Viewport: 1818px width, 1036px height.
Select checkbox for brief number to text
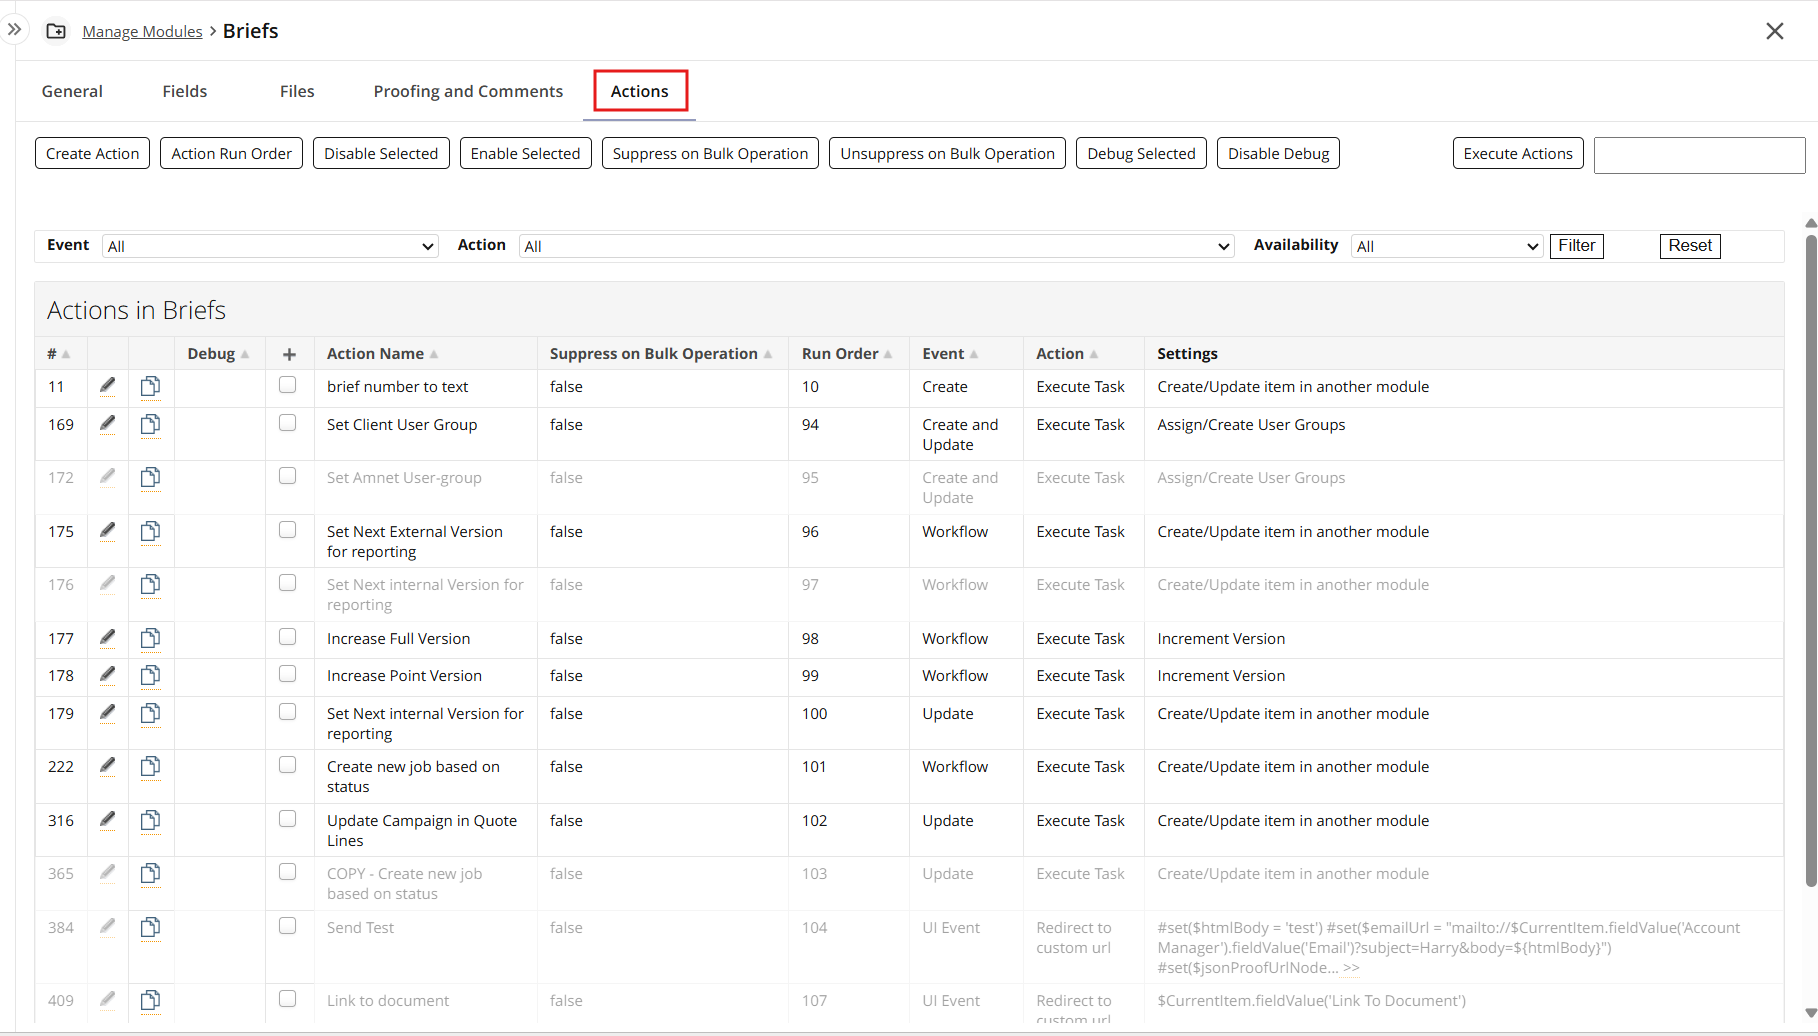[x=288, y=385]
